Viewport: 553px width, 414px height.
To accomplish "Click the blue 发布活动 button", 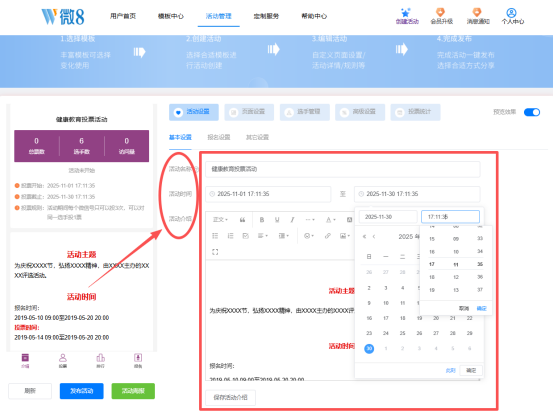I will (x=81, y=391).
